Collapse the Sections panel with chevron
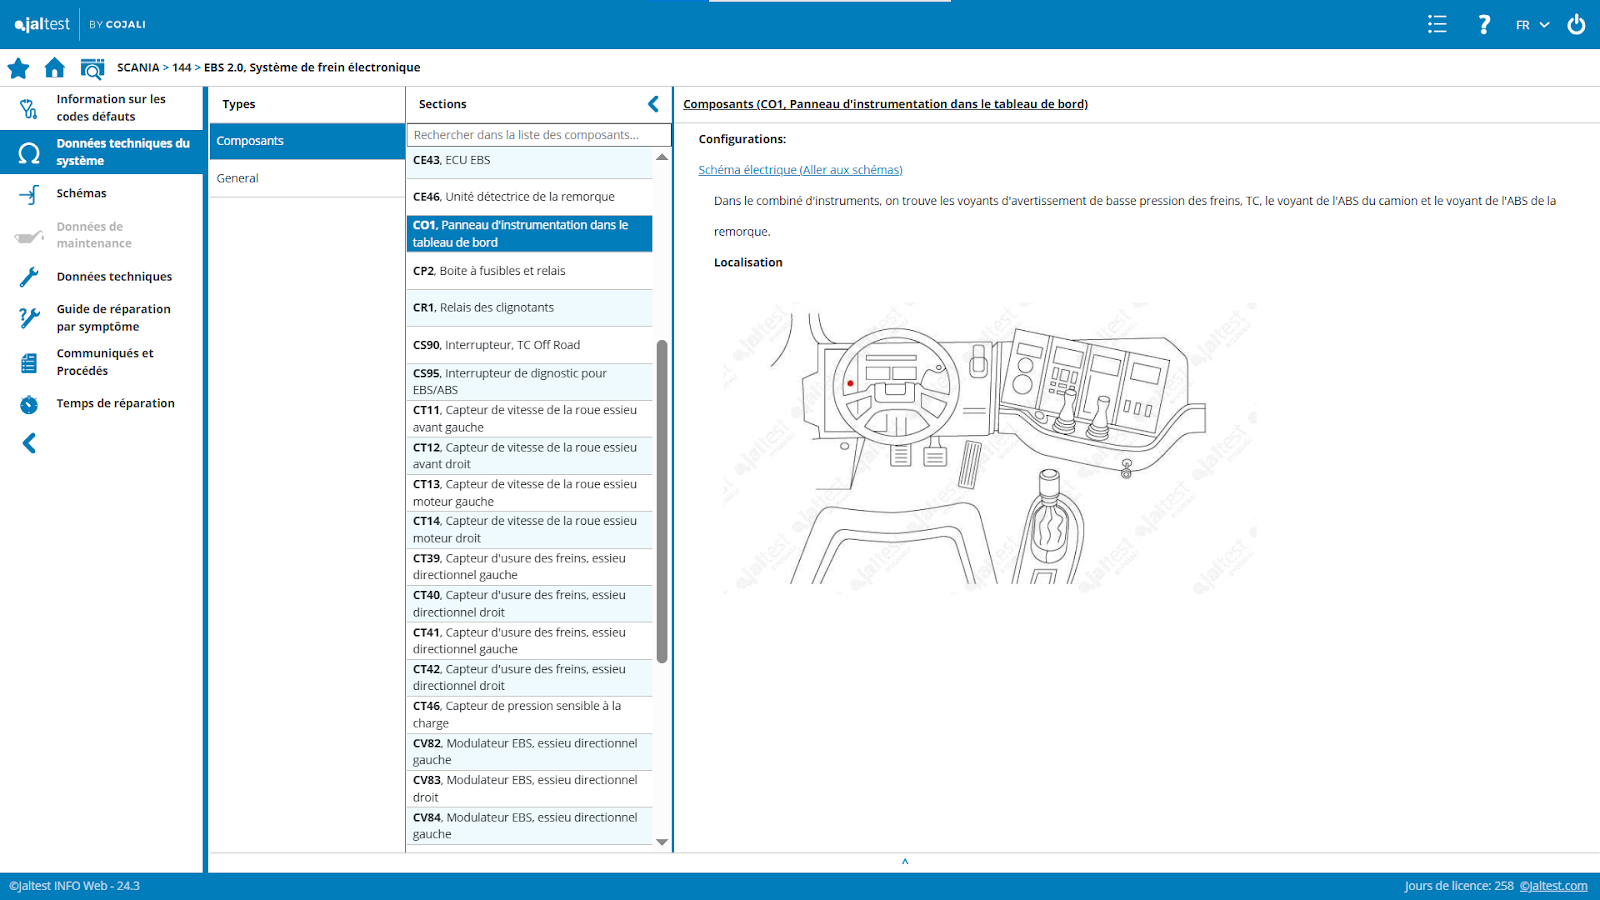 (x=653, y=104)
